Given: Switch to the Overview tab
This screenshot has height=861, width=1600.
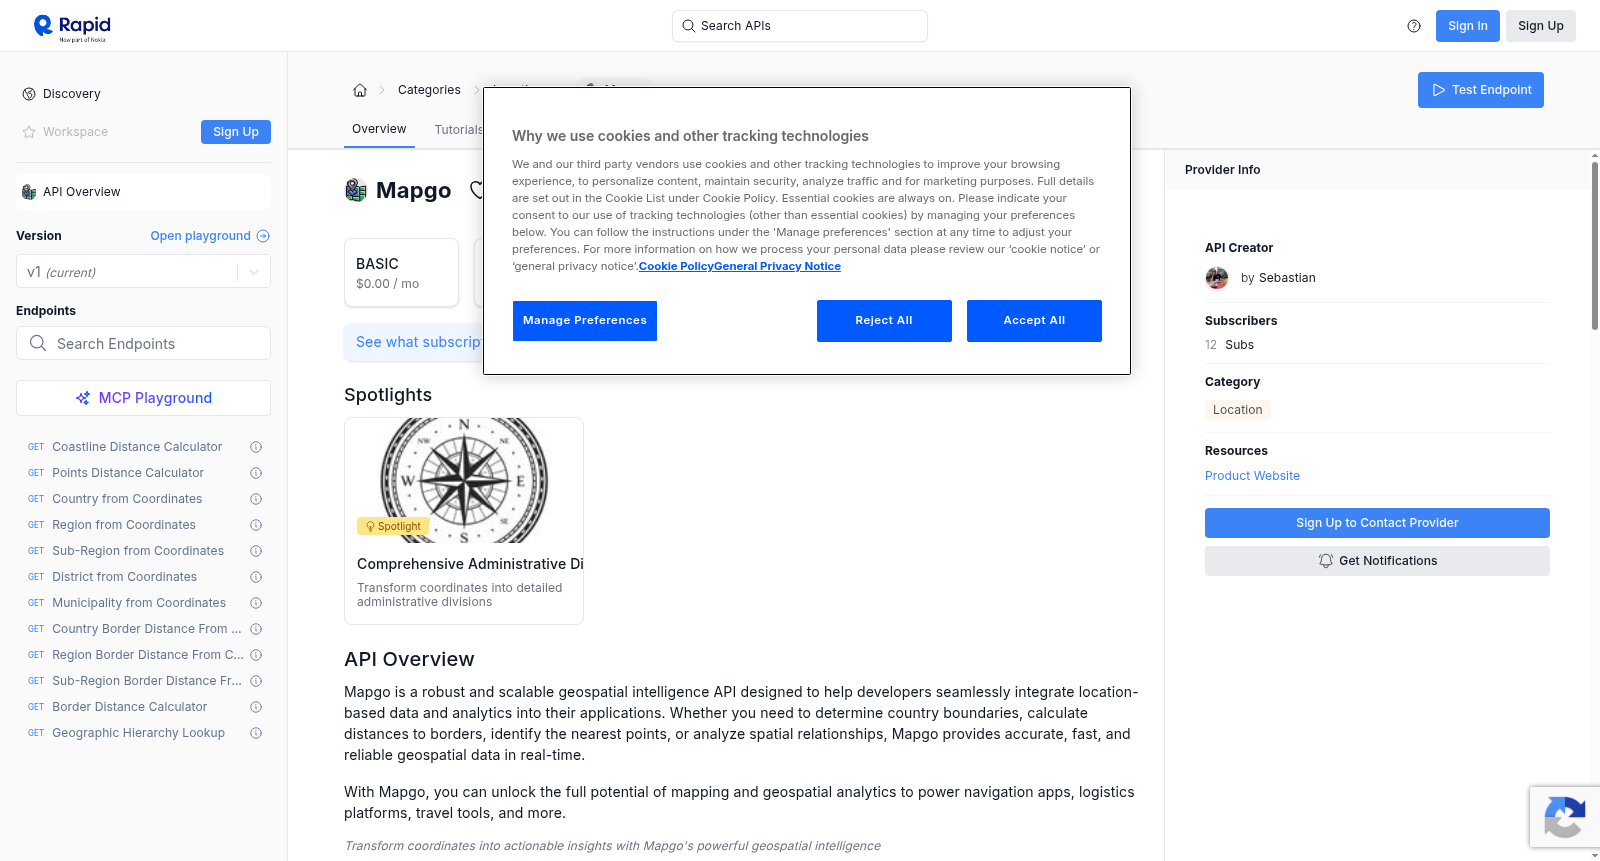Looking at the screenshot, I should tap(379, 129).
